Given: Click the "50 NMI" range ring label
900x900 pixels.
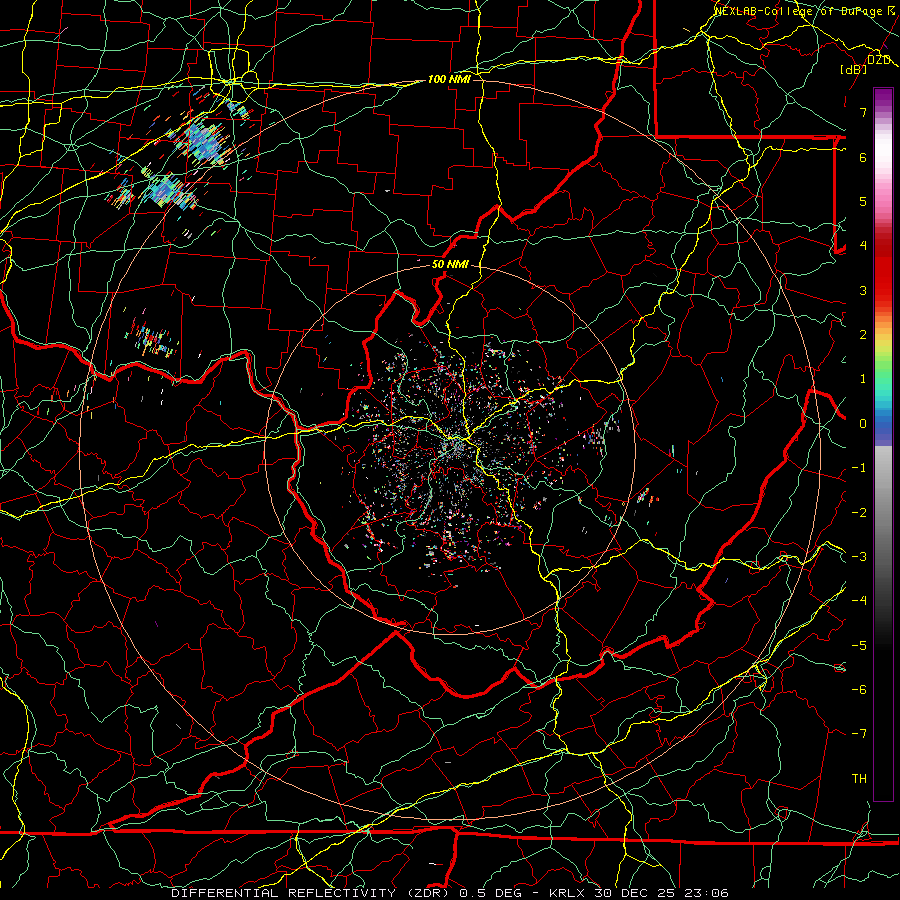Looking at the screenshot, I should [x=450, y=265].
